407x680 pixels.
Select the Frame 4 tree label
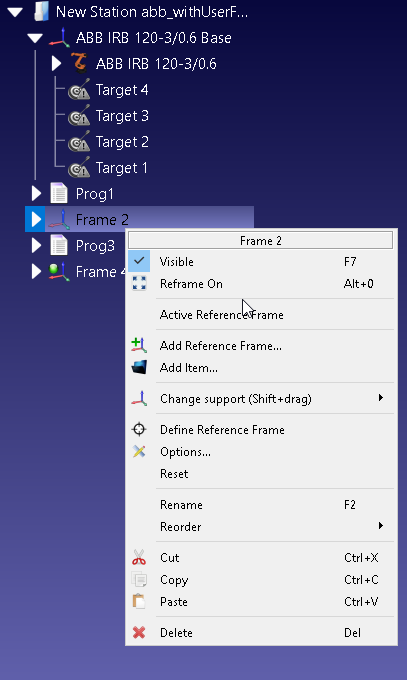tap(100, 272)
